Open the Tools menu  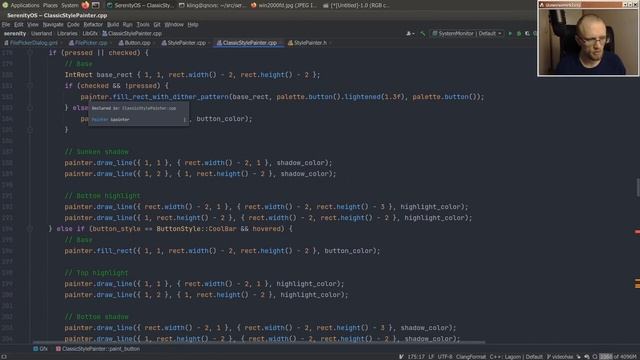coord(143,24)
